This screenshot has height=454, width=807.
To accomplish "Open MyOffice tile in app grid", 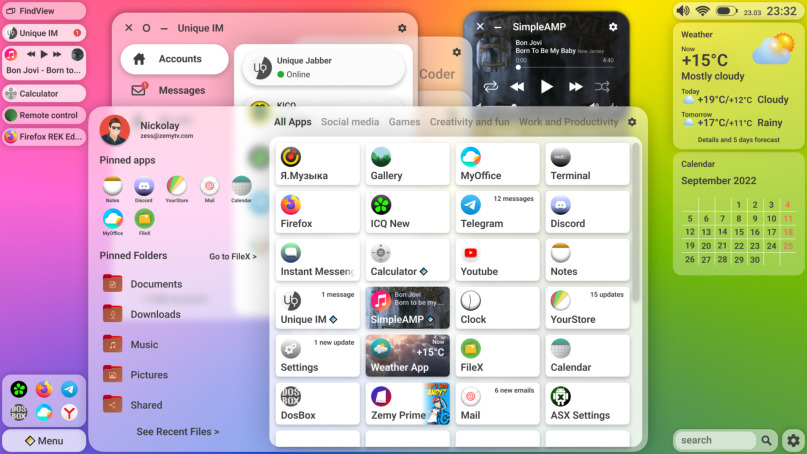I will pyautogui.click(x=498, y=165).
